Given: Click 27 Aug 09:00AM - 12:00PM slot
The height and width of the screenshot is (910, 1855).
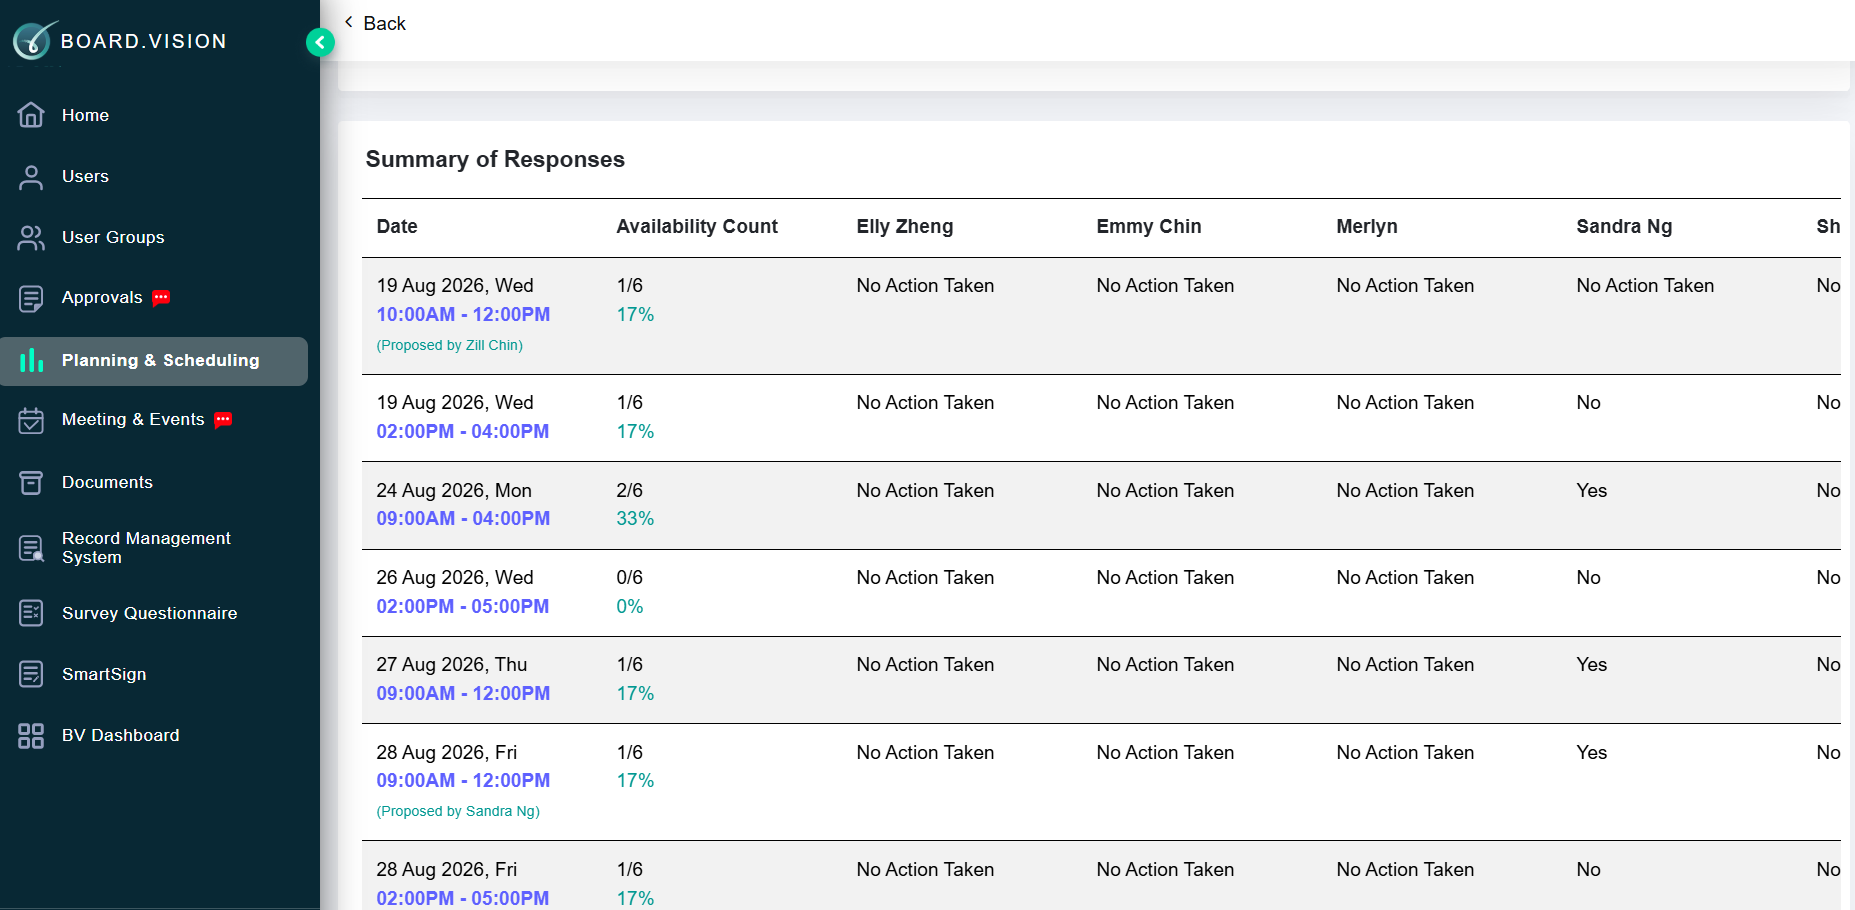Looking at the screenshot, I should 463,694.
